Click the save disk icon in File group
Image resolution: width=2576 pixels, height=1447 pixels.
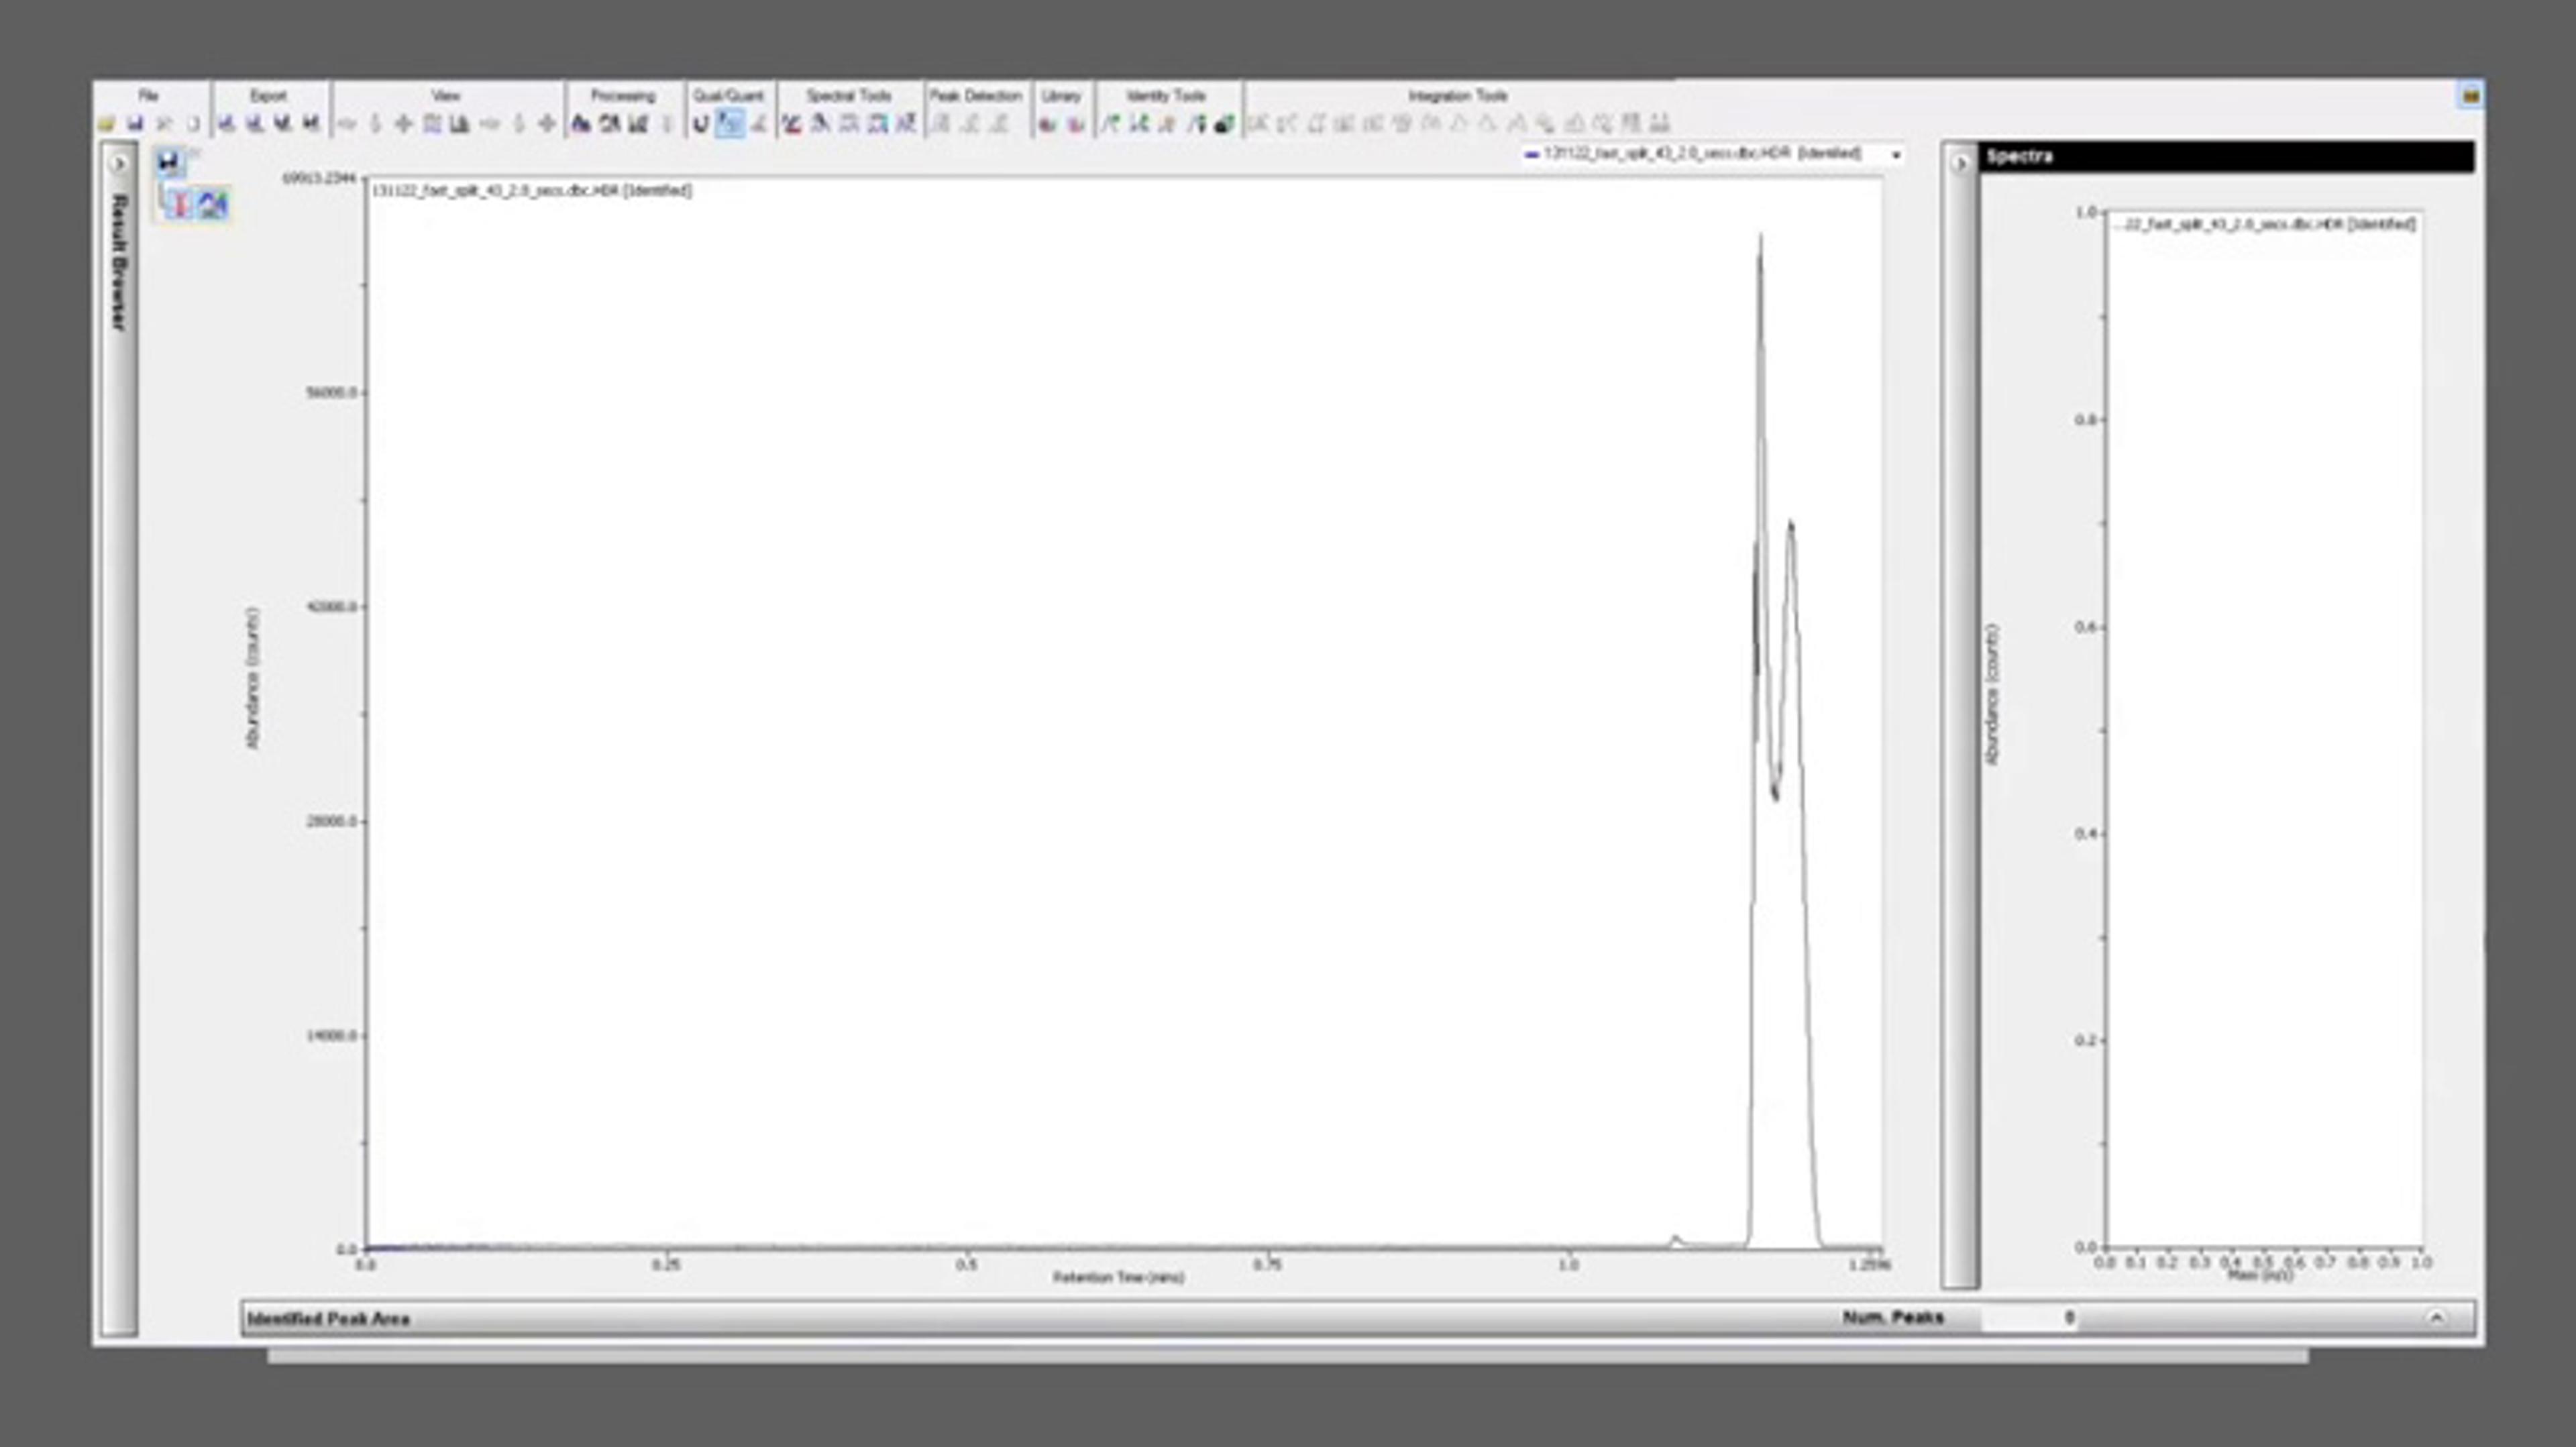(x=135, y=124)
